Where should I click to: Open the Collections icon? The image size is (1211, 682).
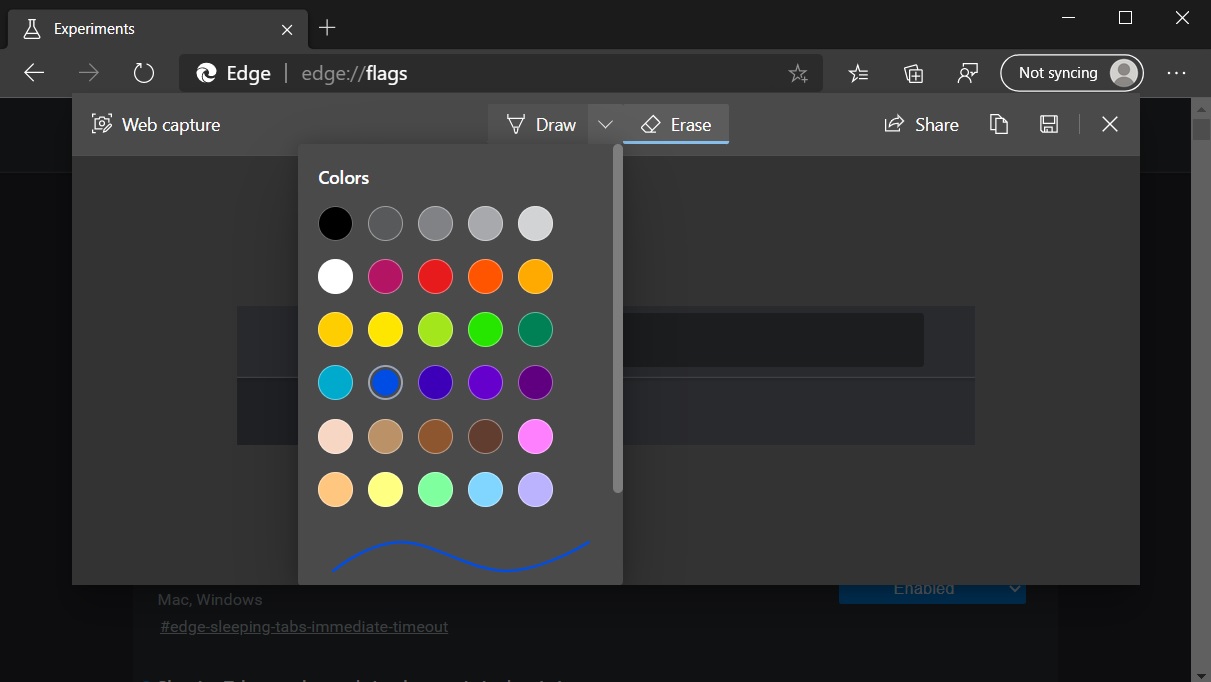913,73
